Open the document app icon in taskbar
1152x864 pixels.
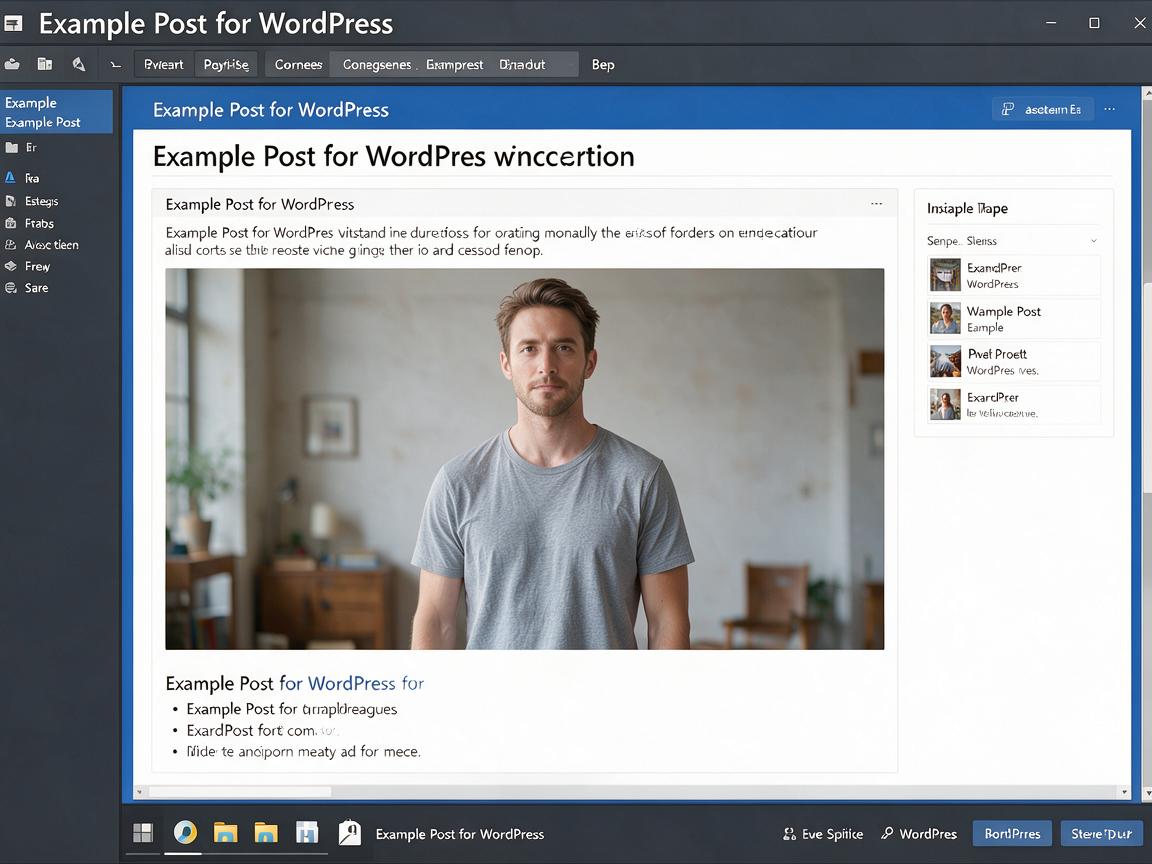pos(350,832)
